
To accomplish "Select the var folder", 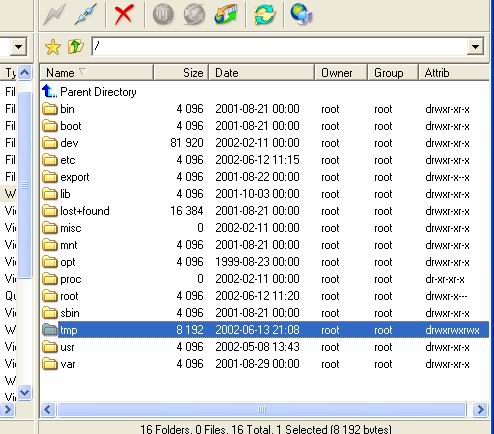I will pos(265,364).
